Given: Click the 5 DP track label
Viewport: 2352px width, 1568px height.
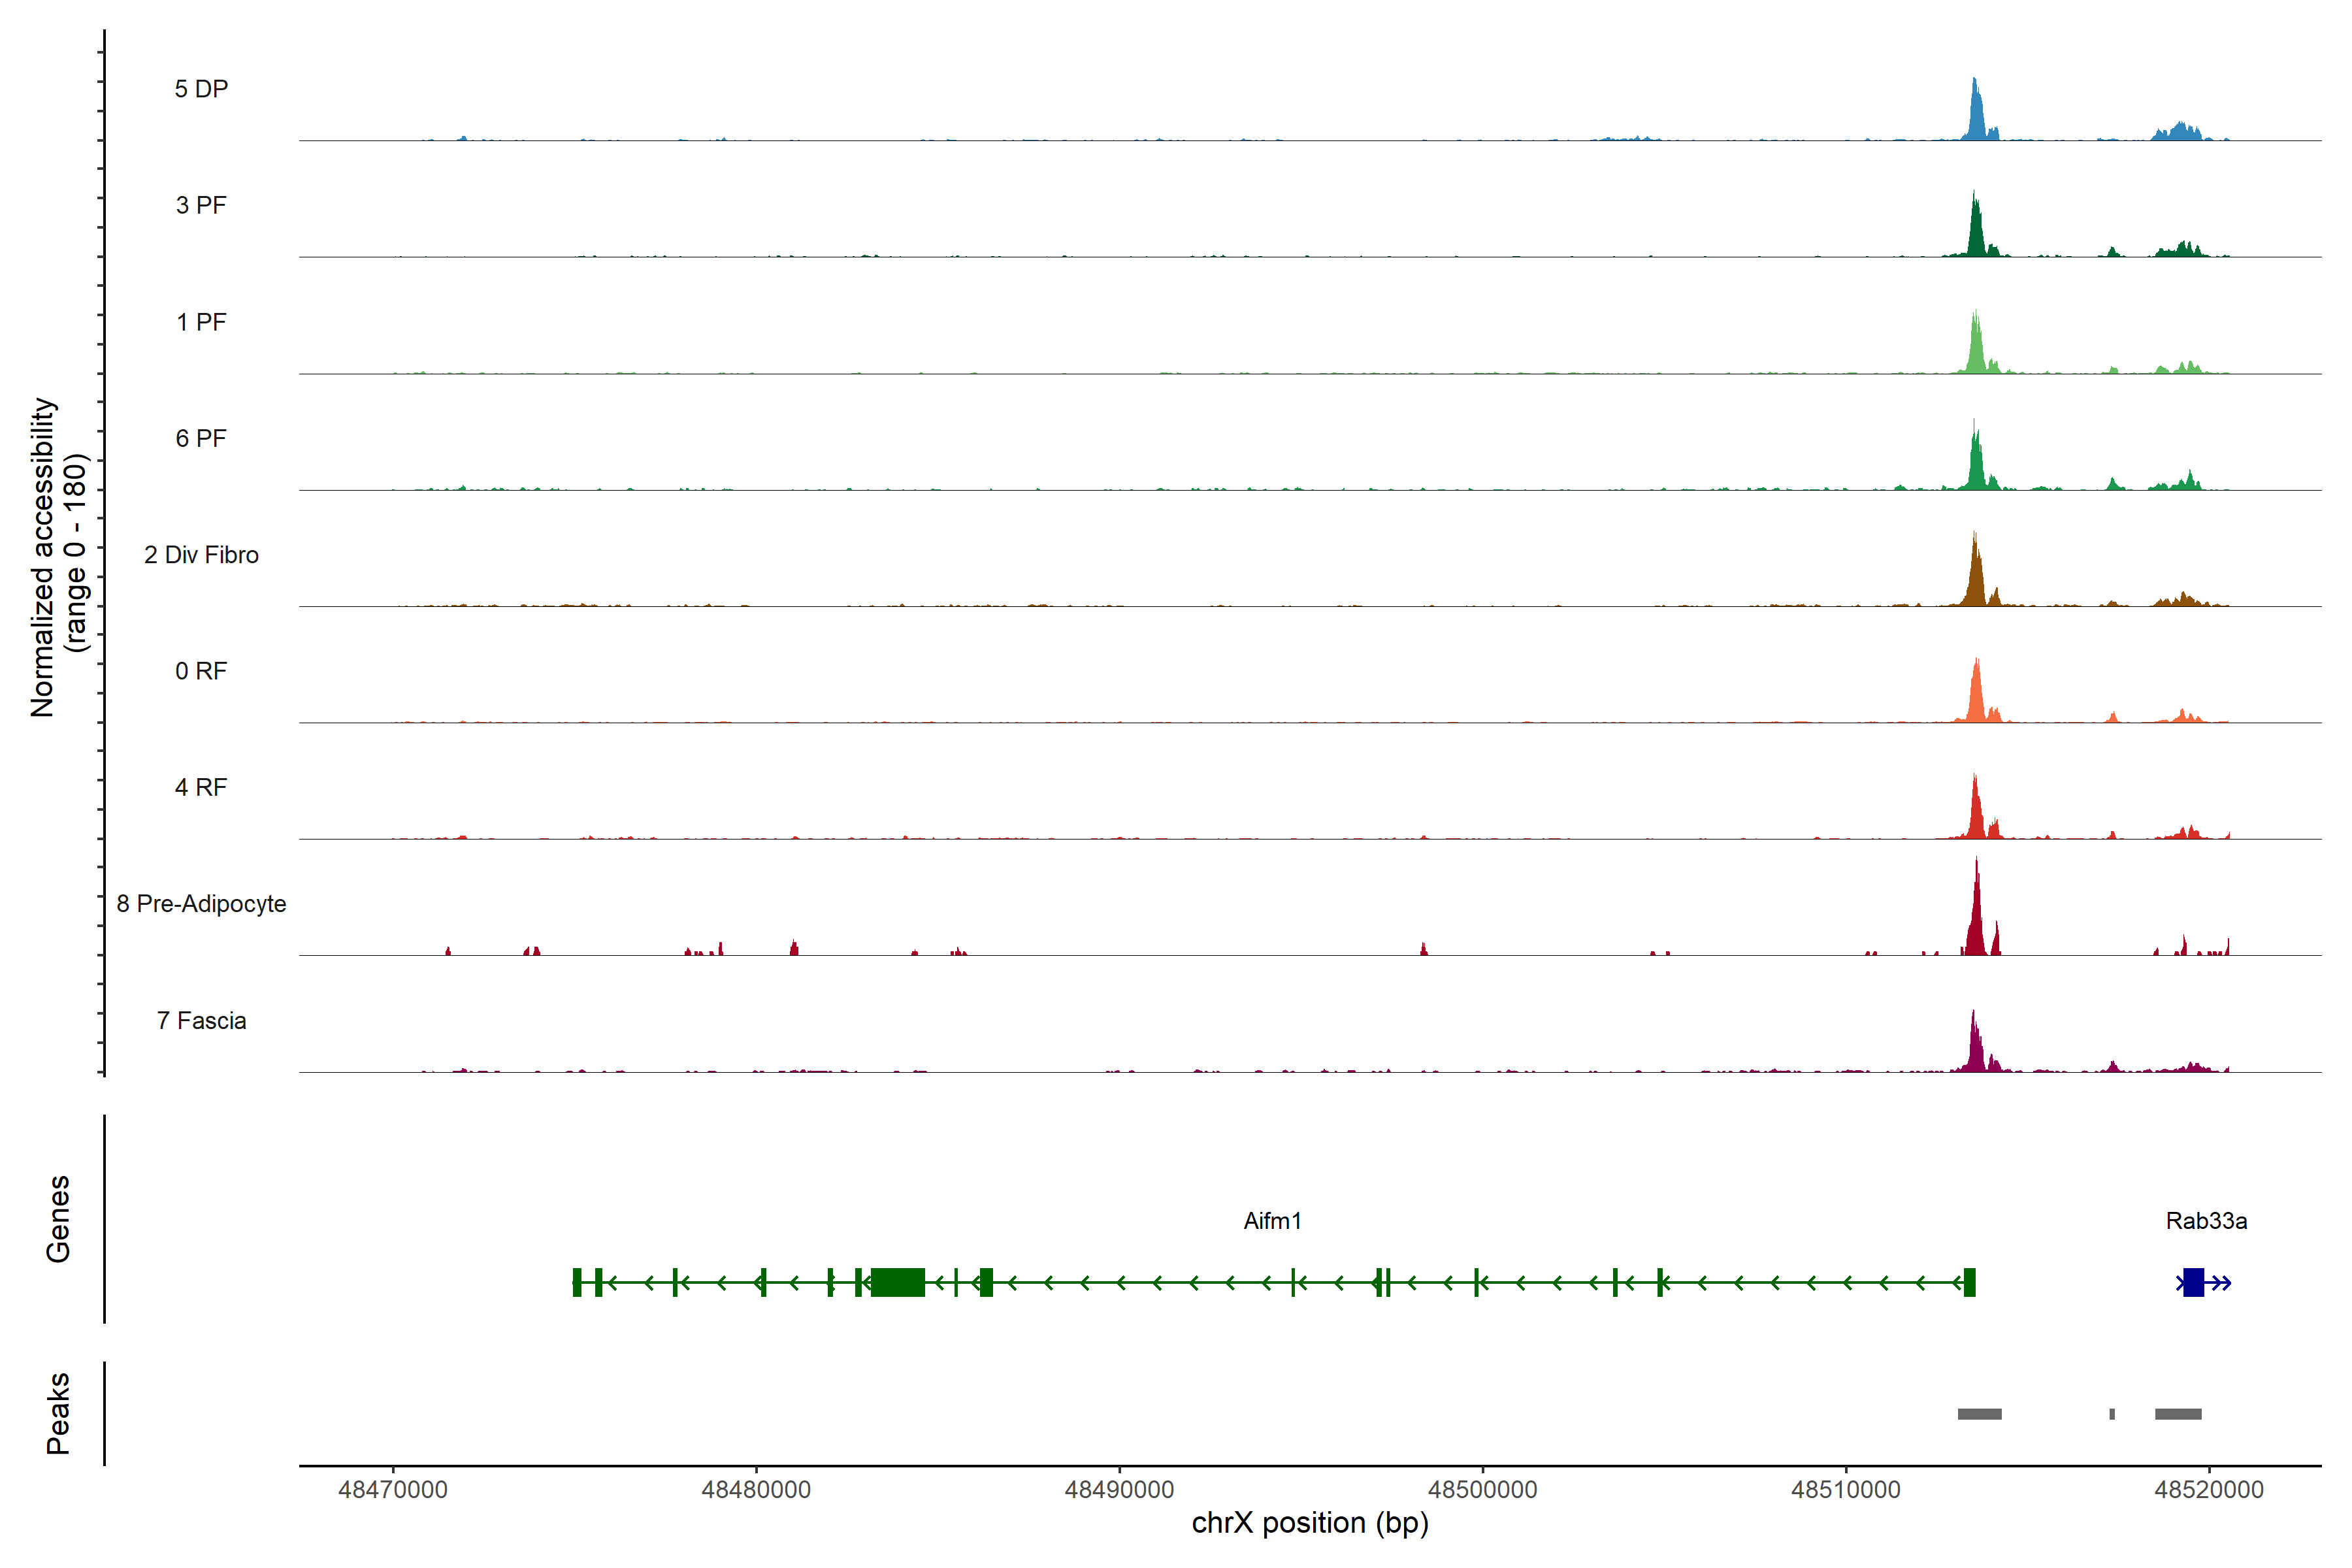Looking at the screenshot, I should pyautogui.click(x=201, y=89).
